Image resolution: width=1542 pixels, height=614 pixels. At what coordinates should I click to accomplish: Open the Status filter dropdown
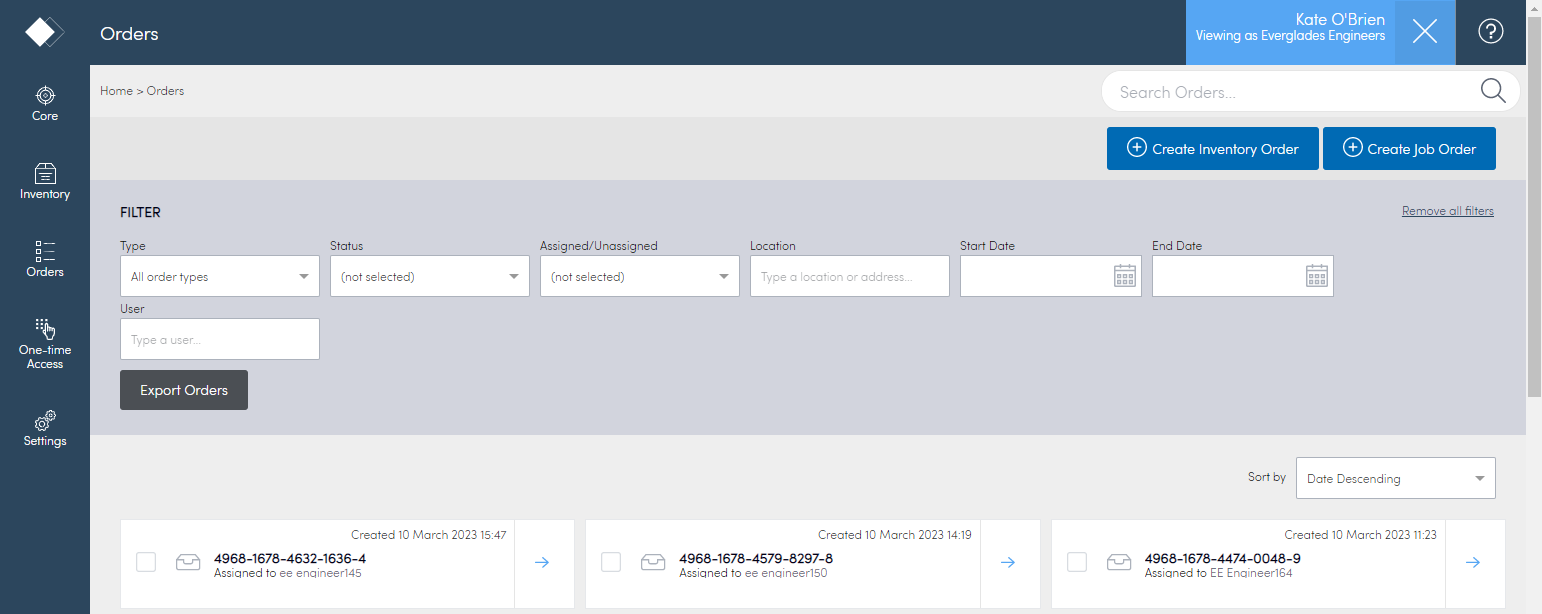(x=430, y=277)
